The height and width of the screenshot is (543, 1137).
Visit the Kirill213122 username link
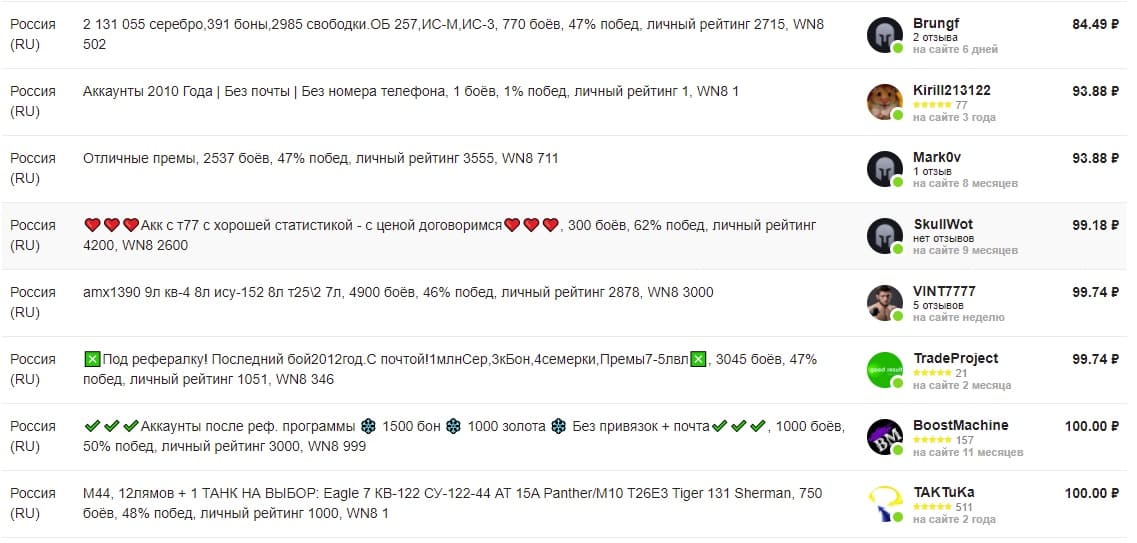pyautogui.click(x=952, y=90)
